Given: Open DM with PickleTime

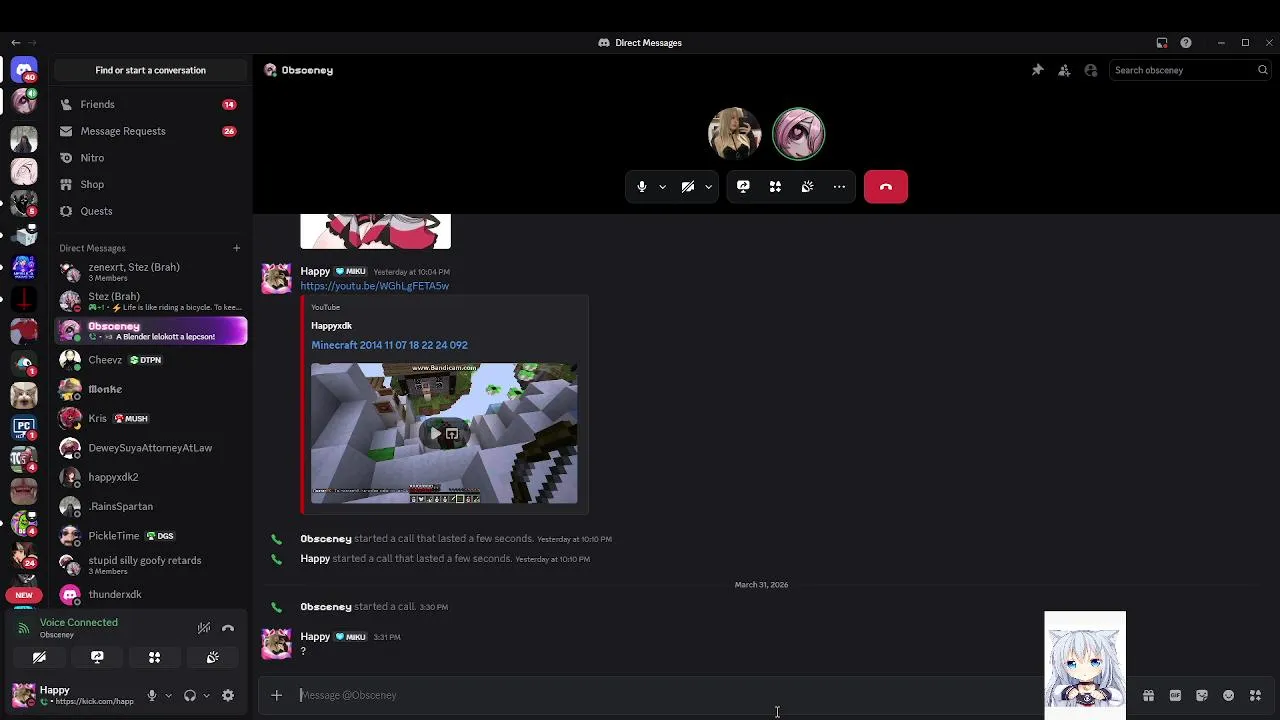Looking at the screenshot, I should tap(150, 536).
